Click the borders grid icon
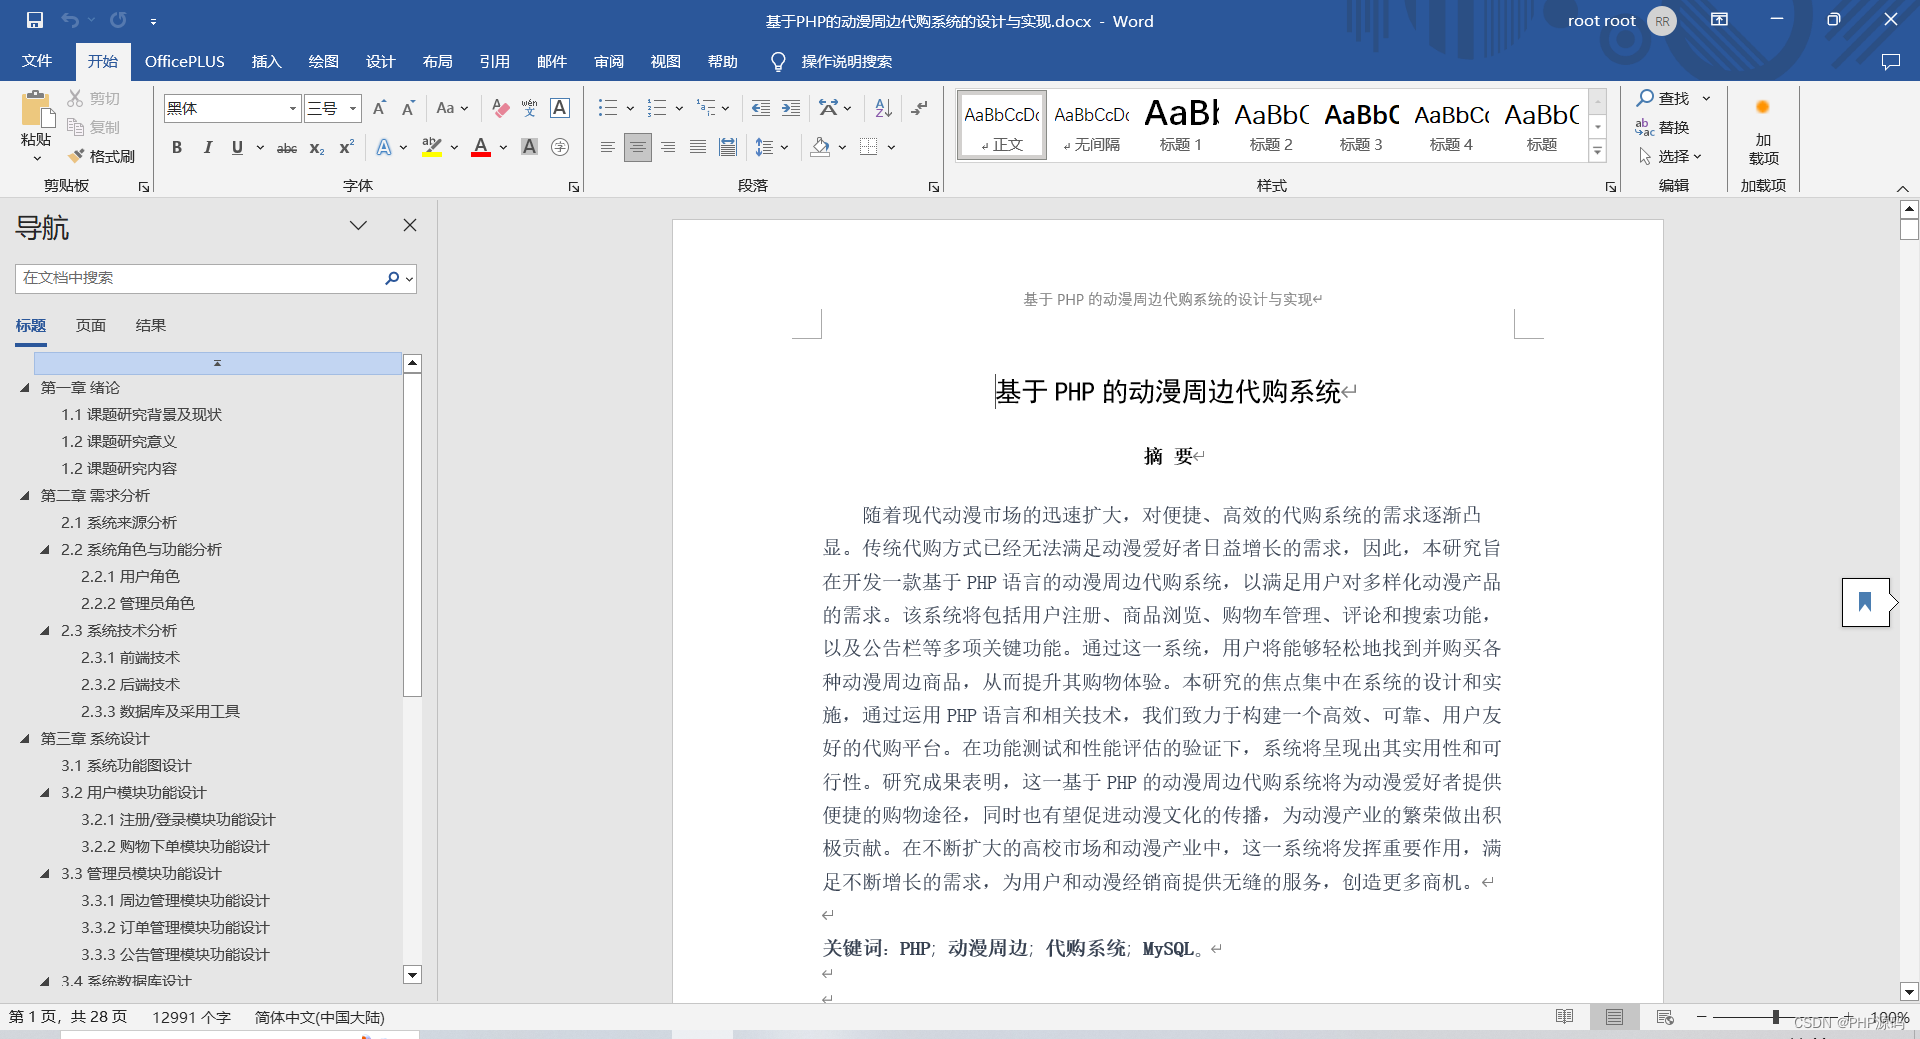The image size is (1920, 1039). pos(869,148)
